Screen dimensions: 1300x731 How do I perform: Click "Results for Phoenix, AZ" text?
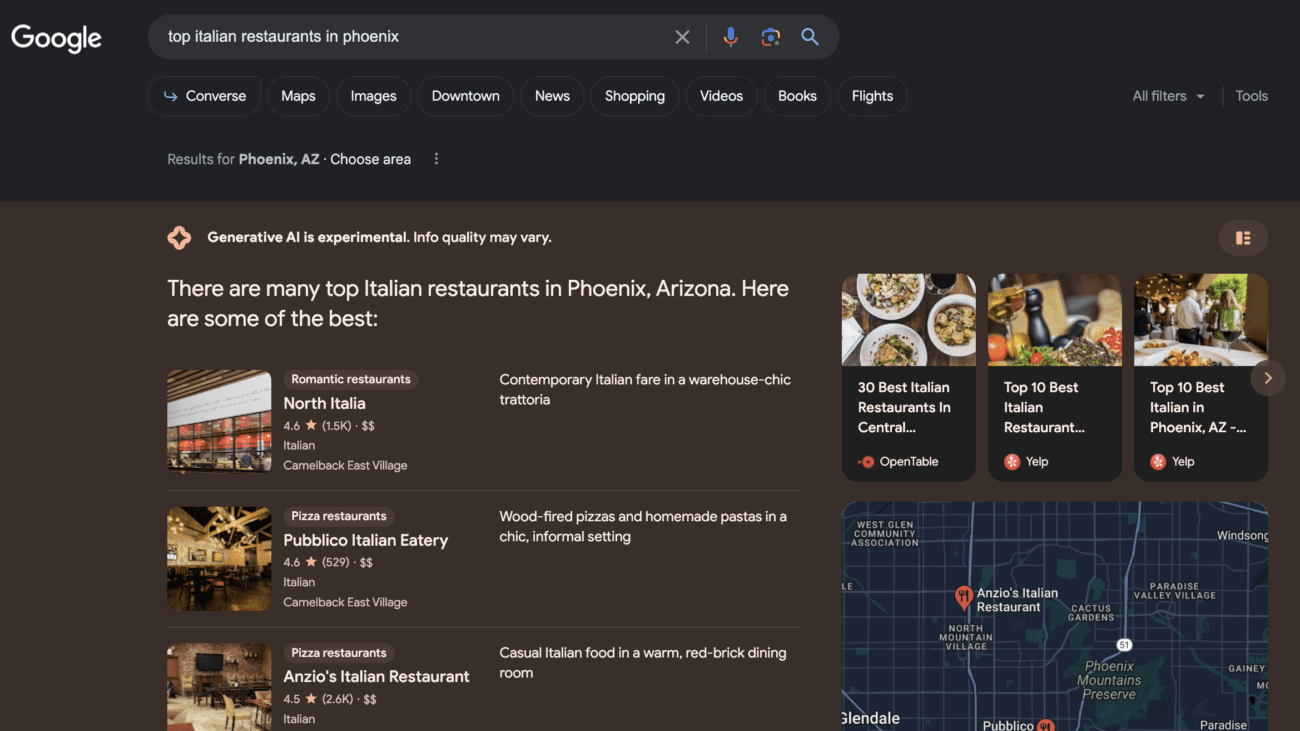tap(243, 159)
